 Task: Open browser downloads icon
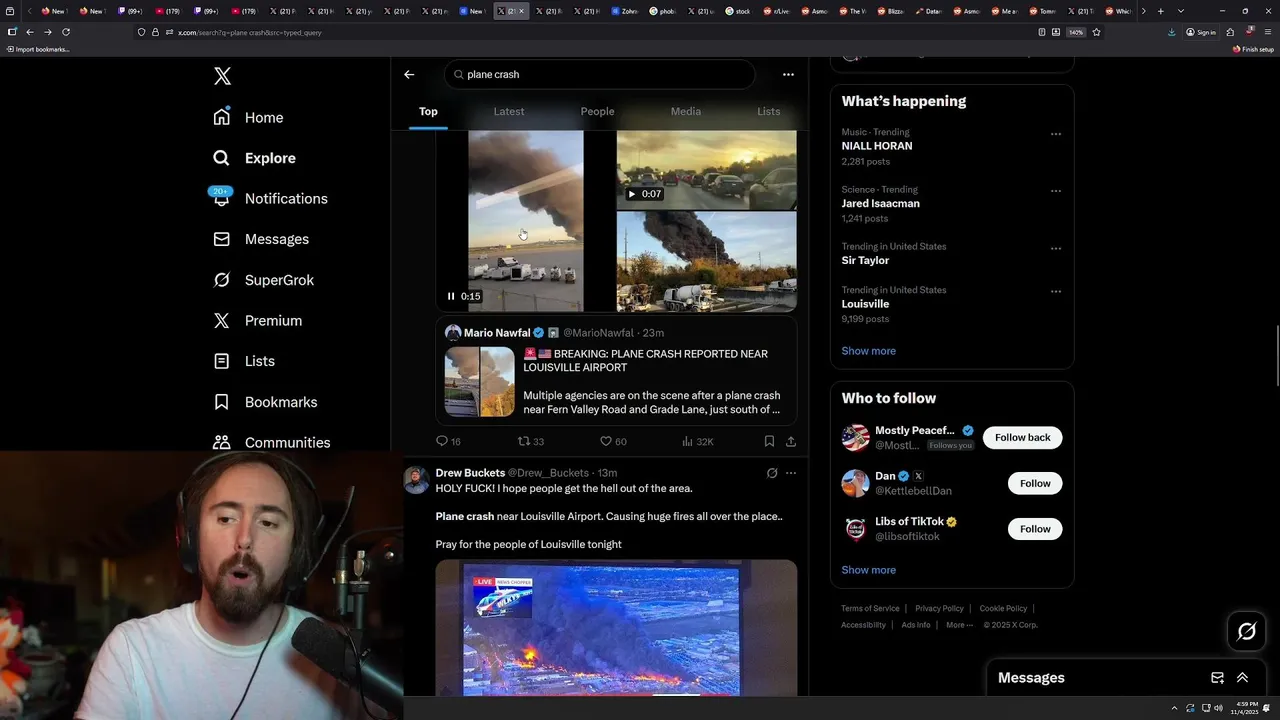[x=1171, y=32]
